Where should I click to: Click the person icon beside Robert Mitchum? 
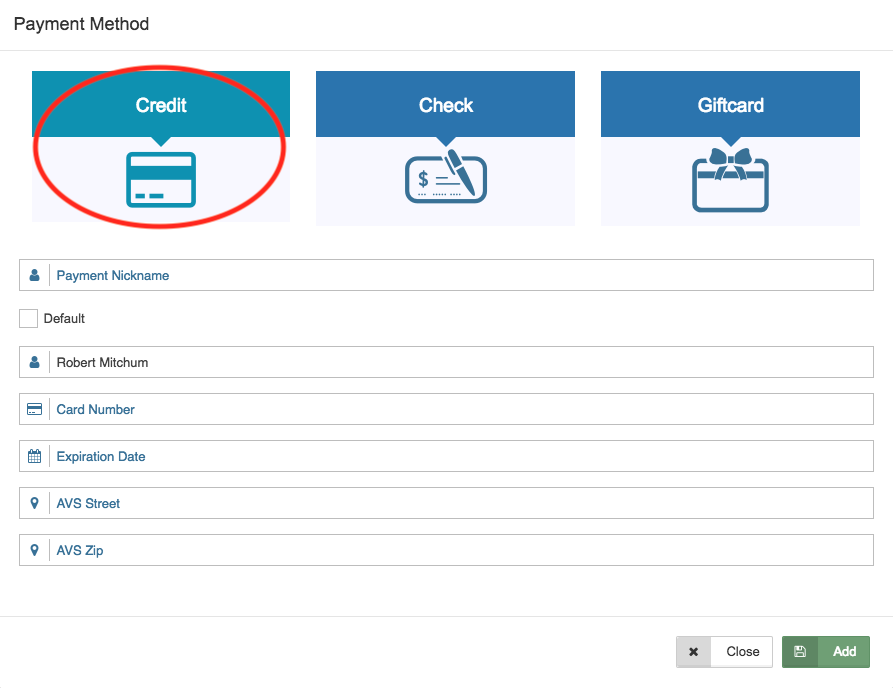(35, 362)
